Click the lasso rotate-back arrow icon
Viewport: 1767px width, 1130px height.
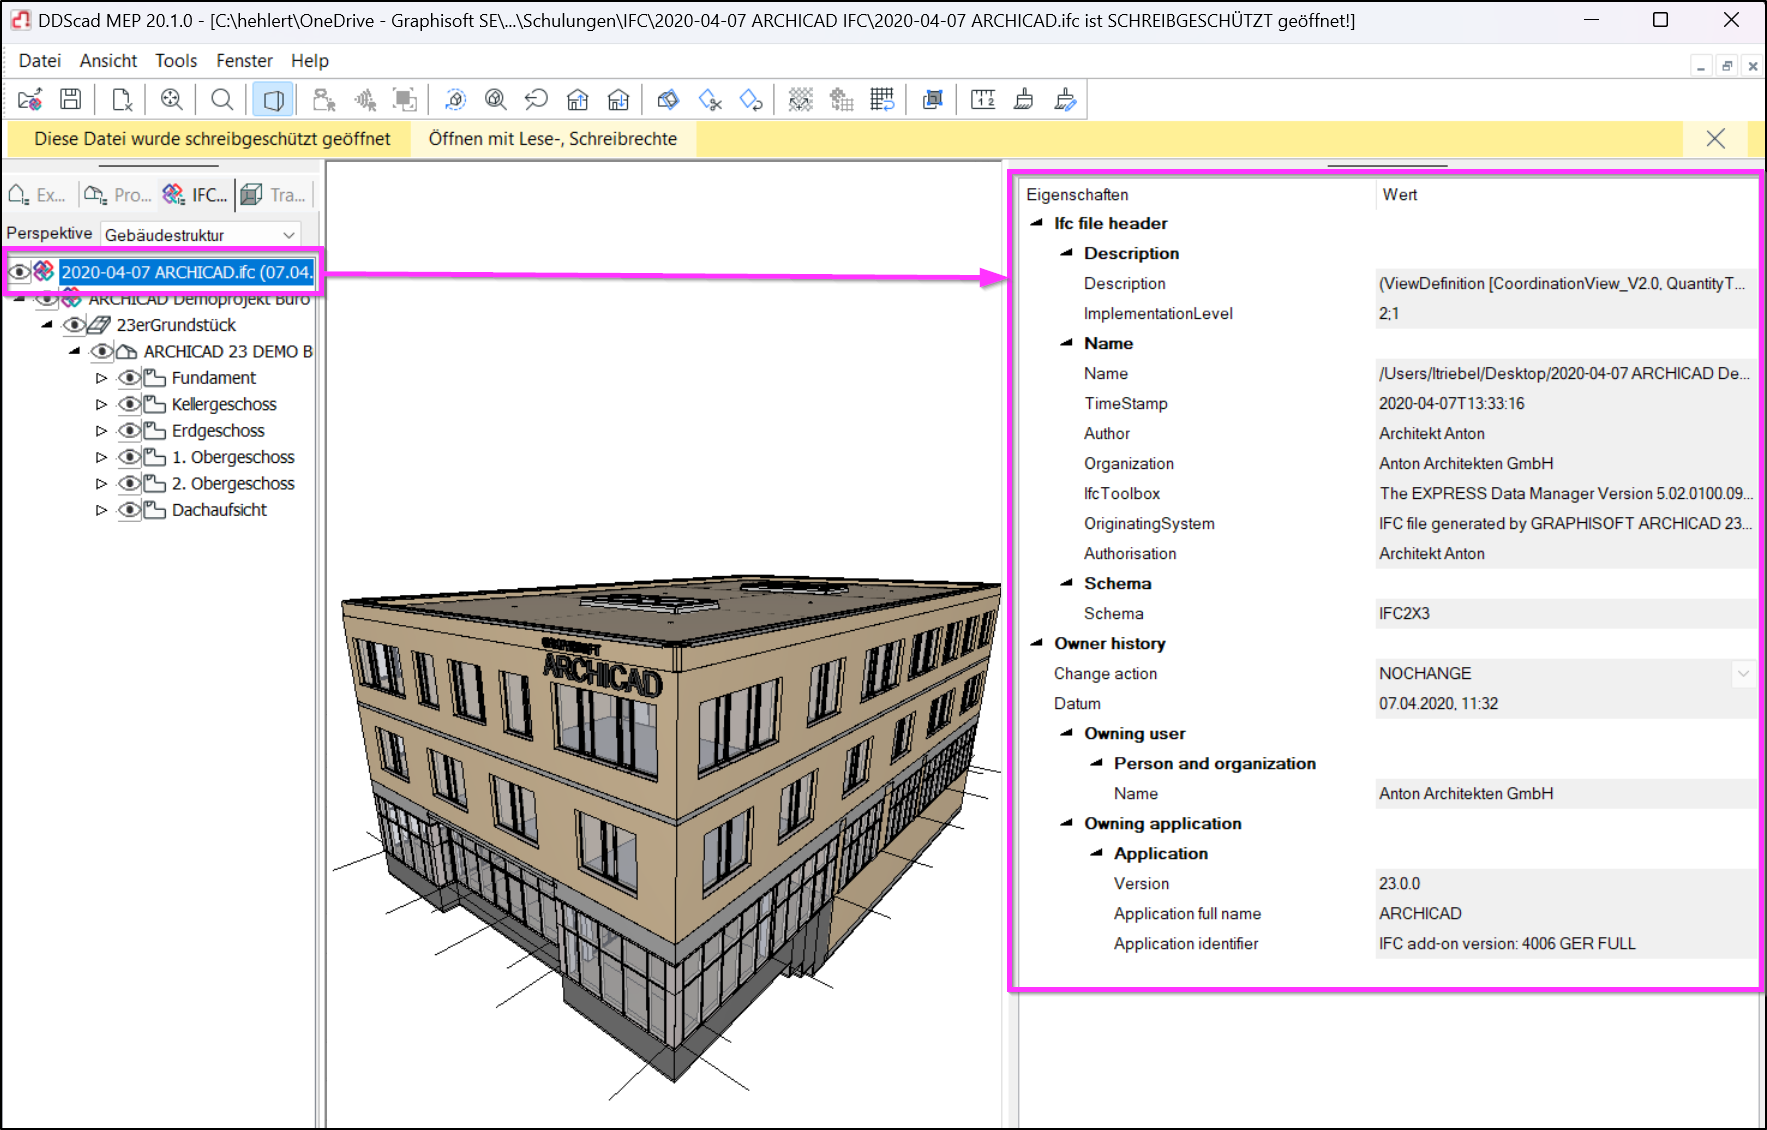tap(536, 99)
